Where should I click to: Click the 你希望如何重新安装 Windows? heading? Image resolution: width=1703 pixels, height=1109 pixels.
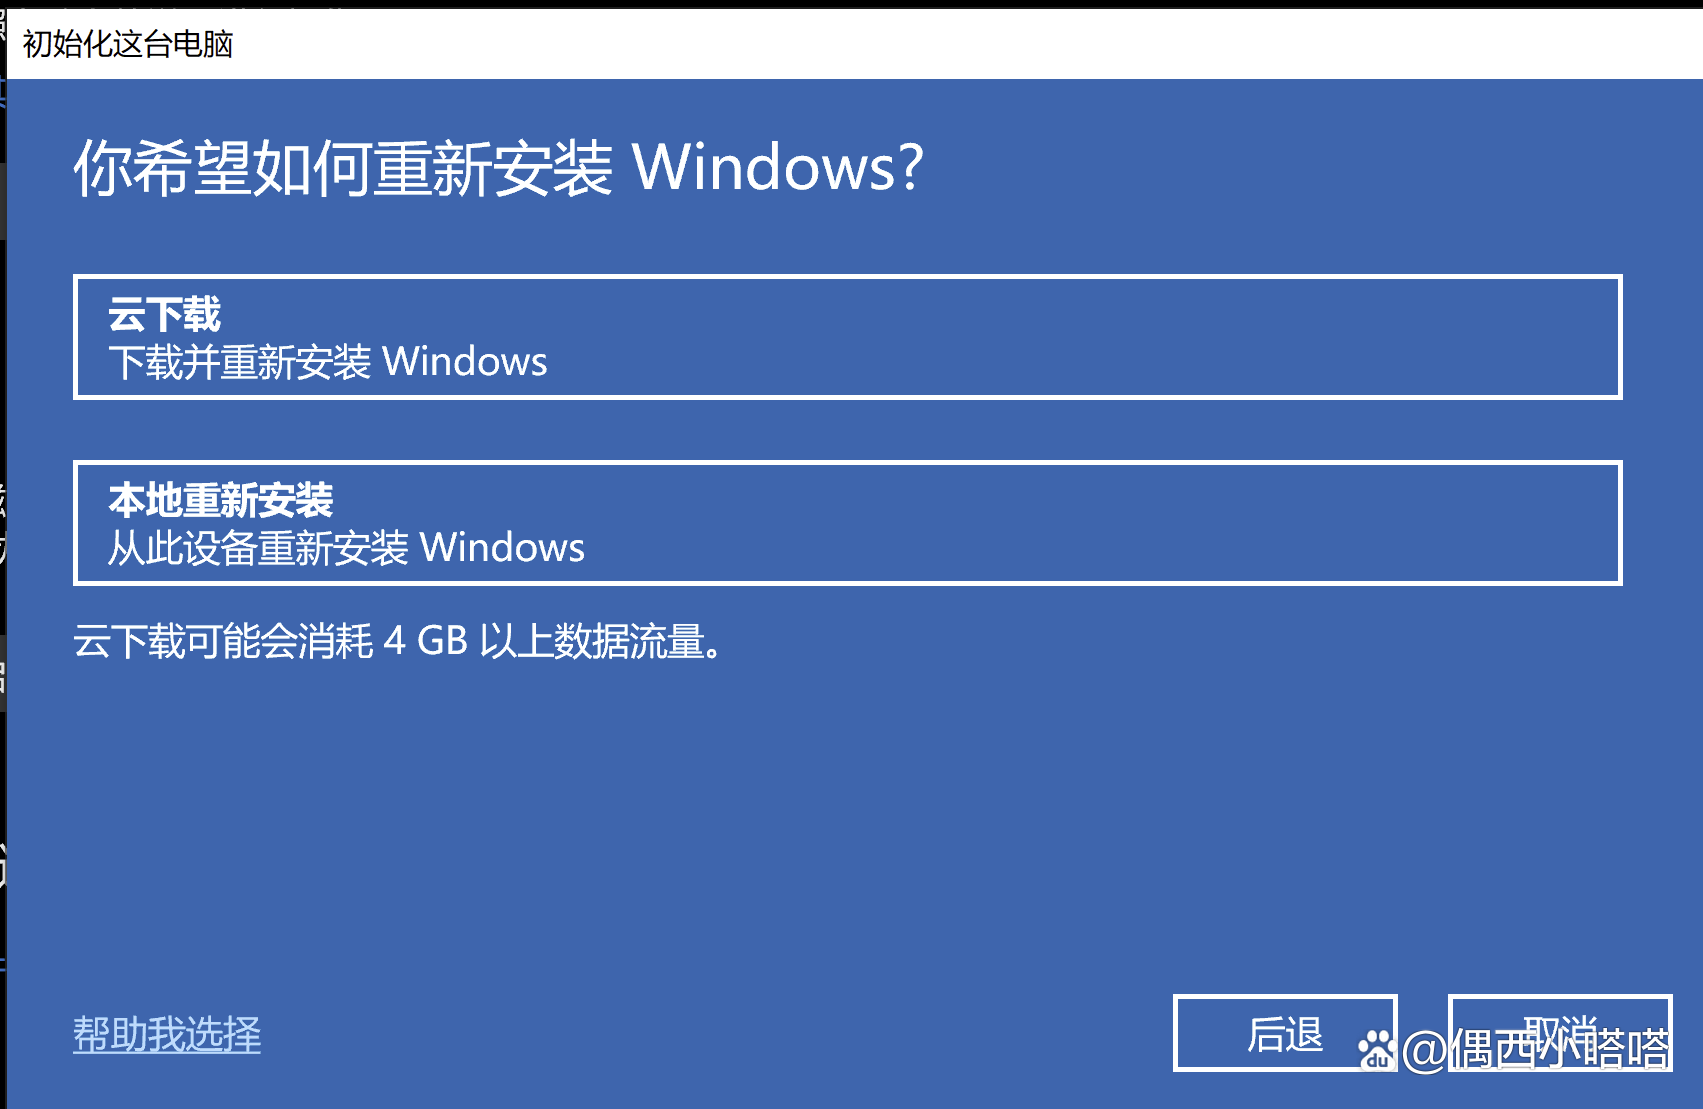(498, 167)
